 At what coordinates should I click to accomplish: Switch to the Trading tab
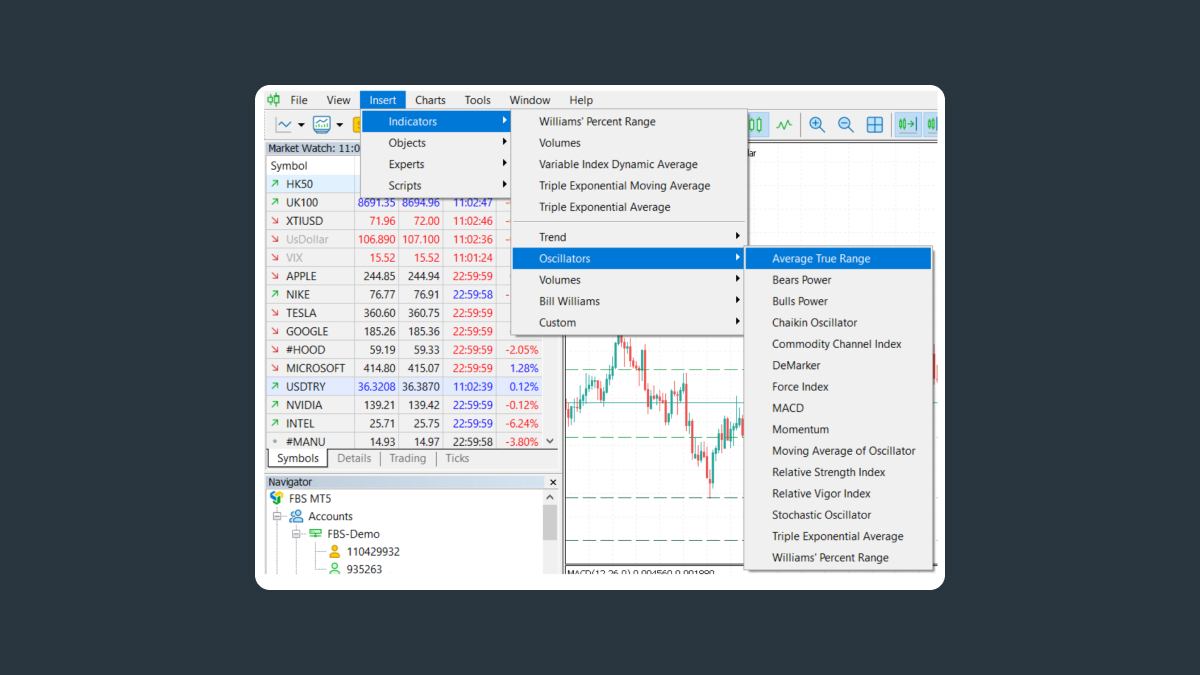tap(407, 458)
